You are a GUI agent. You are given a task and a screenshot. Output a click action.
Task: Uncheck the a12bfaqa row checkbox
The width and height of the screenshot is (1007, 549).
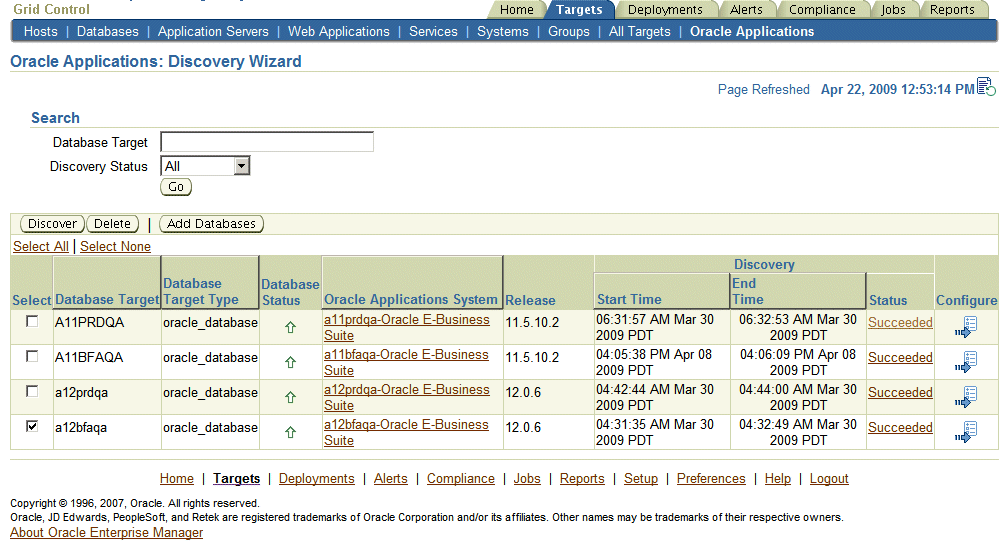(x=31, y=426)
